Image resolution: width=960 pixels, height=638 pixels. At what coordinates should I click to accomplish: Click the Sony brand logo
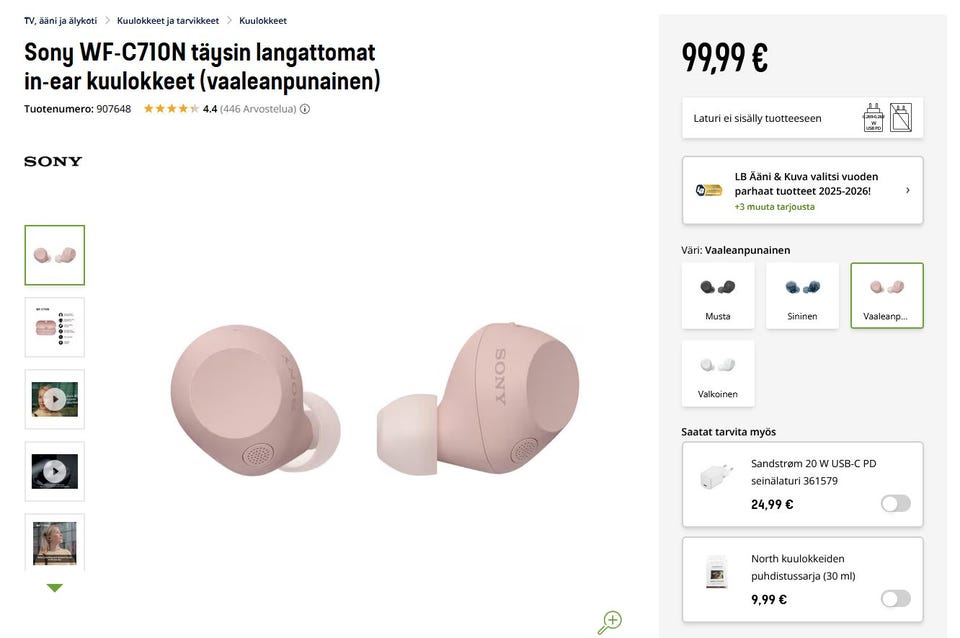(53, 161)
